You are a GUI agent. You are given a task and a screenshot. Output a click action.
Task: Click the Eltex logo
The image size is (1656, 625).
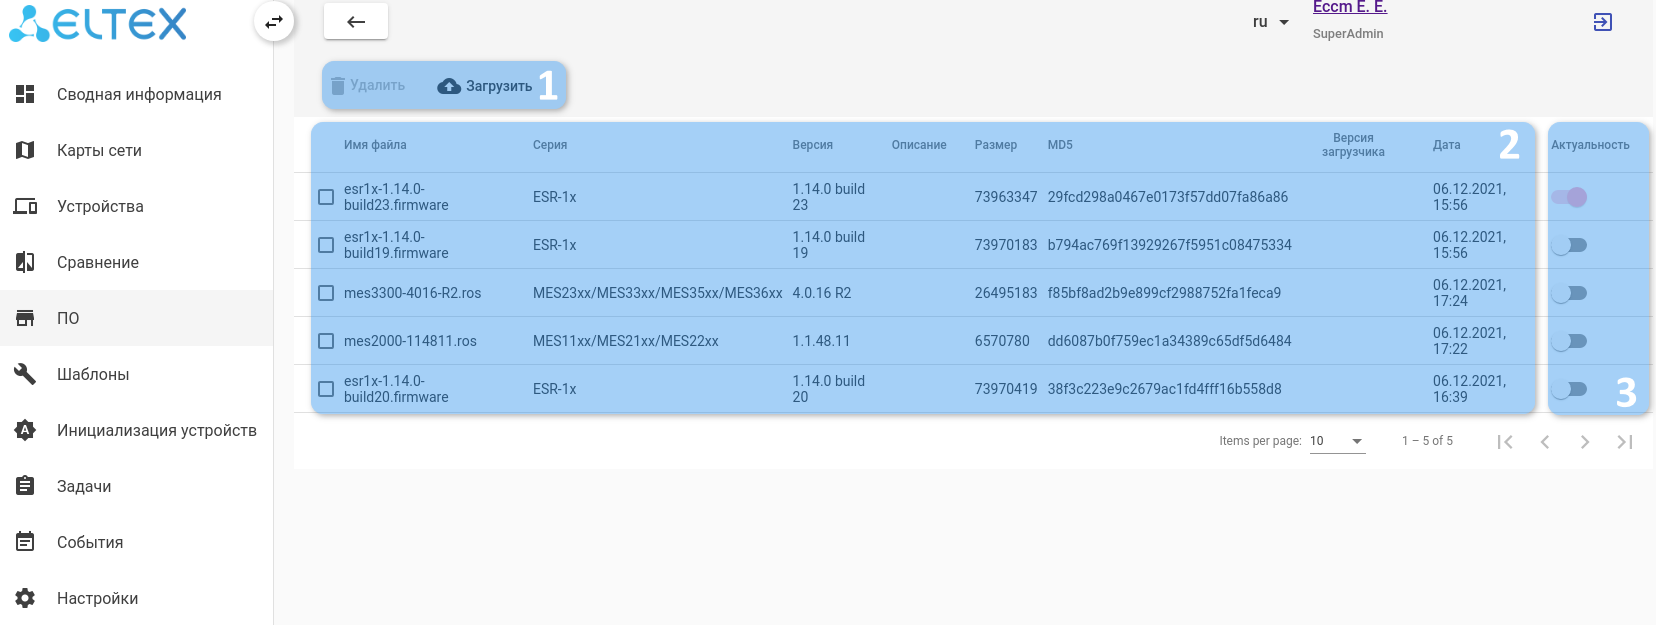(98, 23)
